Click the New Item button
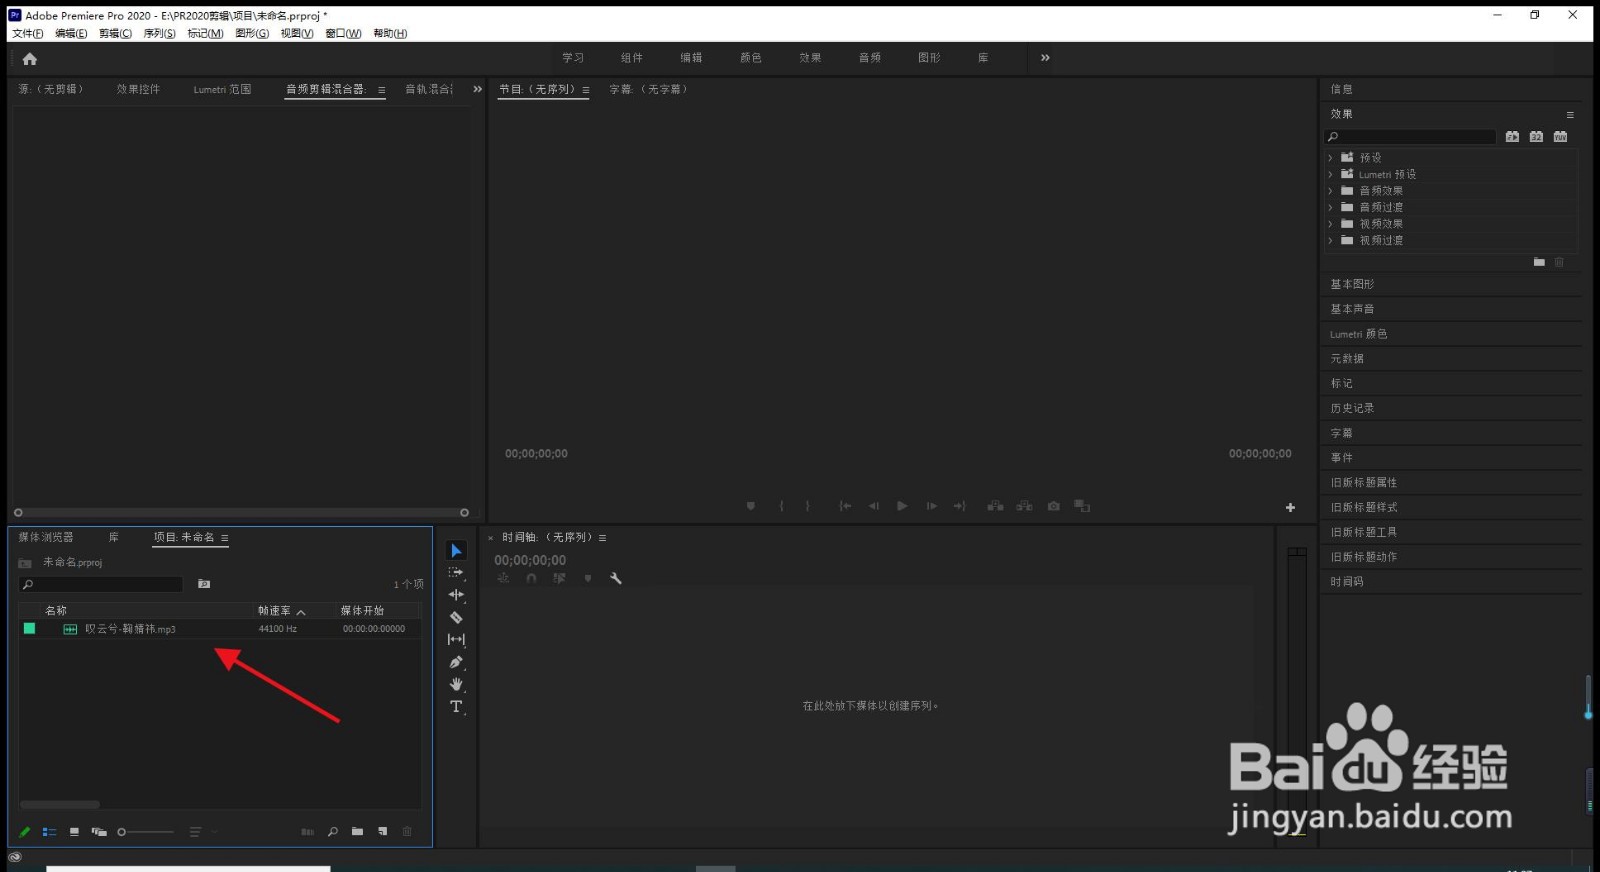The image size is (1600, 872). coord(382,832)
